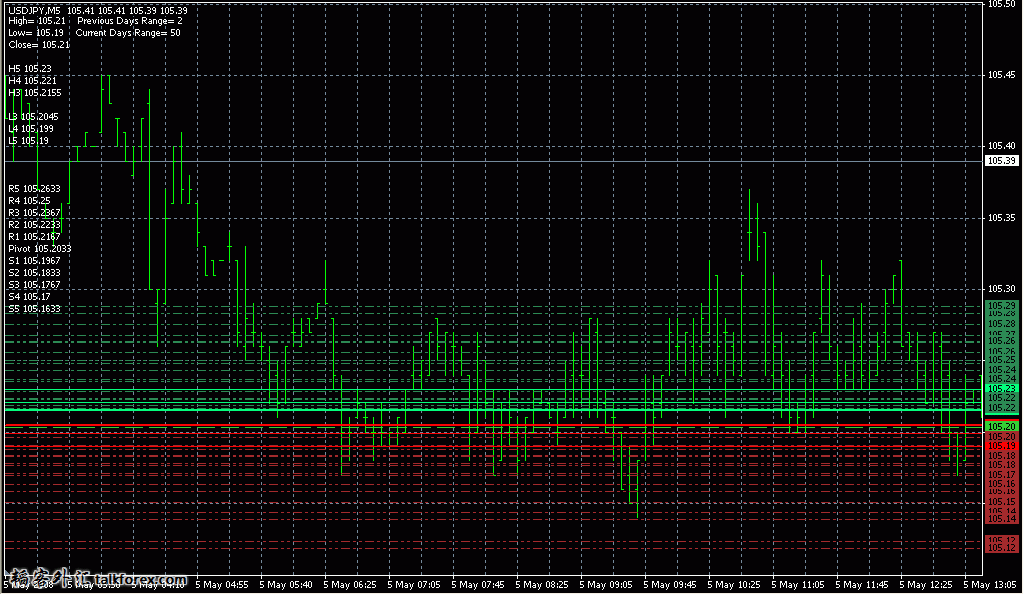Image resolution: width=1024 pixels, height=594 pixels.
Task: Click 'Current Days Range= 50' label
Action: click(128, 33)
